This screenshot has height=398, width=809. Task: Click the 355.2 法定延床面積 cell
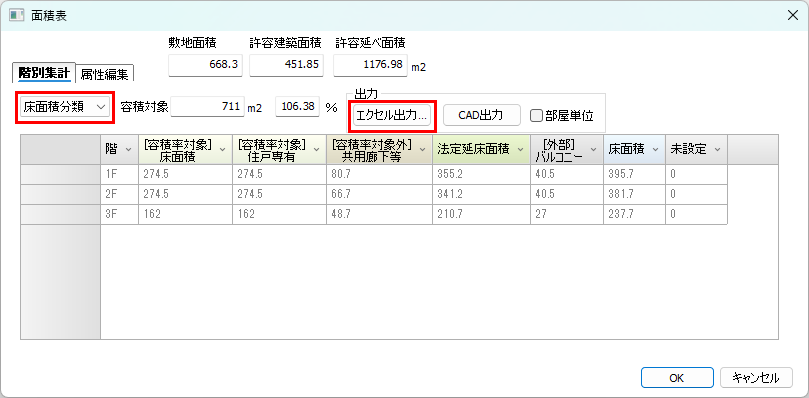481,175
